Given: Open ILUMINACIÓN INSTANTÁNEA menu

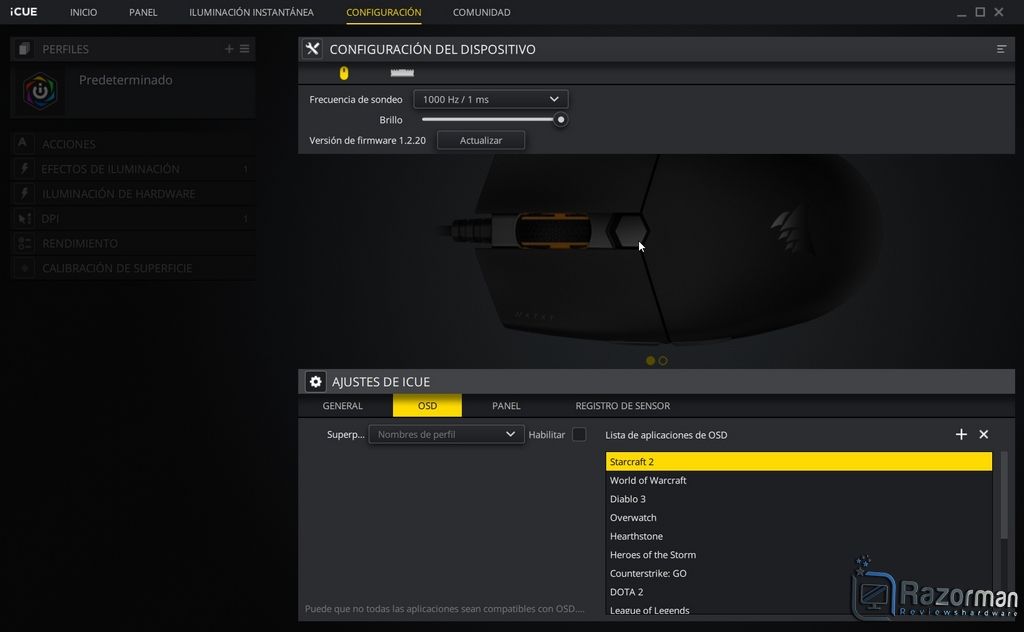Looking at the screenshot, I should pyautogui.click(x=251, y=12).
